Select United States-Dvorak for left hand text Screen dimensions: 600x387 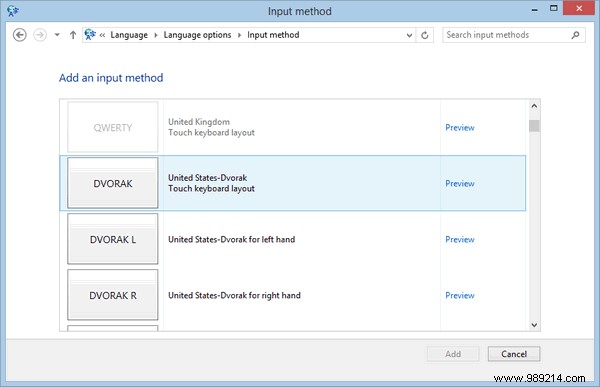[232, 239]
